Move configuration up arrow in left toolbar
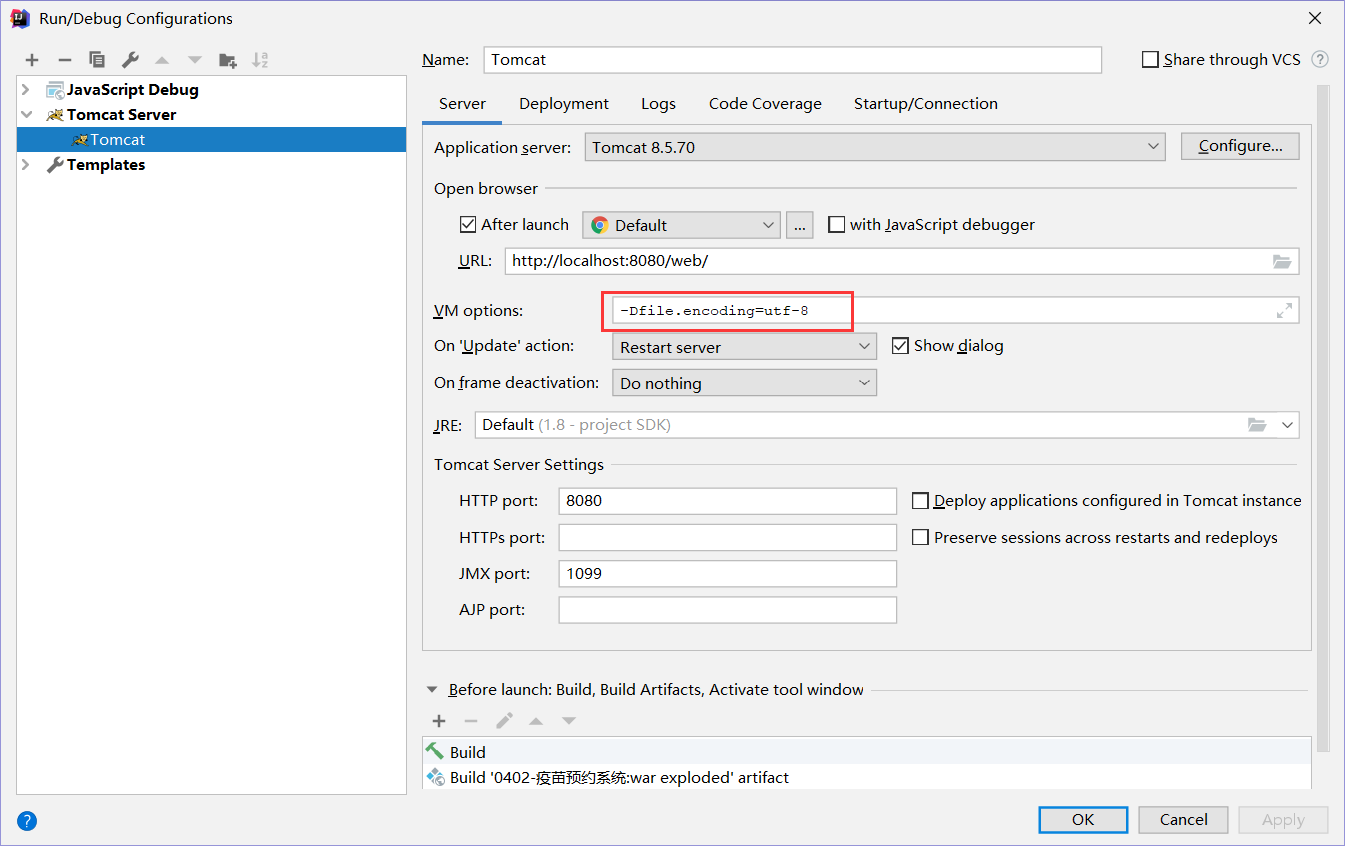 coord(162,60)
